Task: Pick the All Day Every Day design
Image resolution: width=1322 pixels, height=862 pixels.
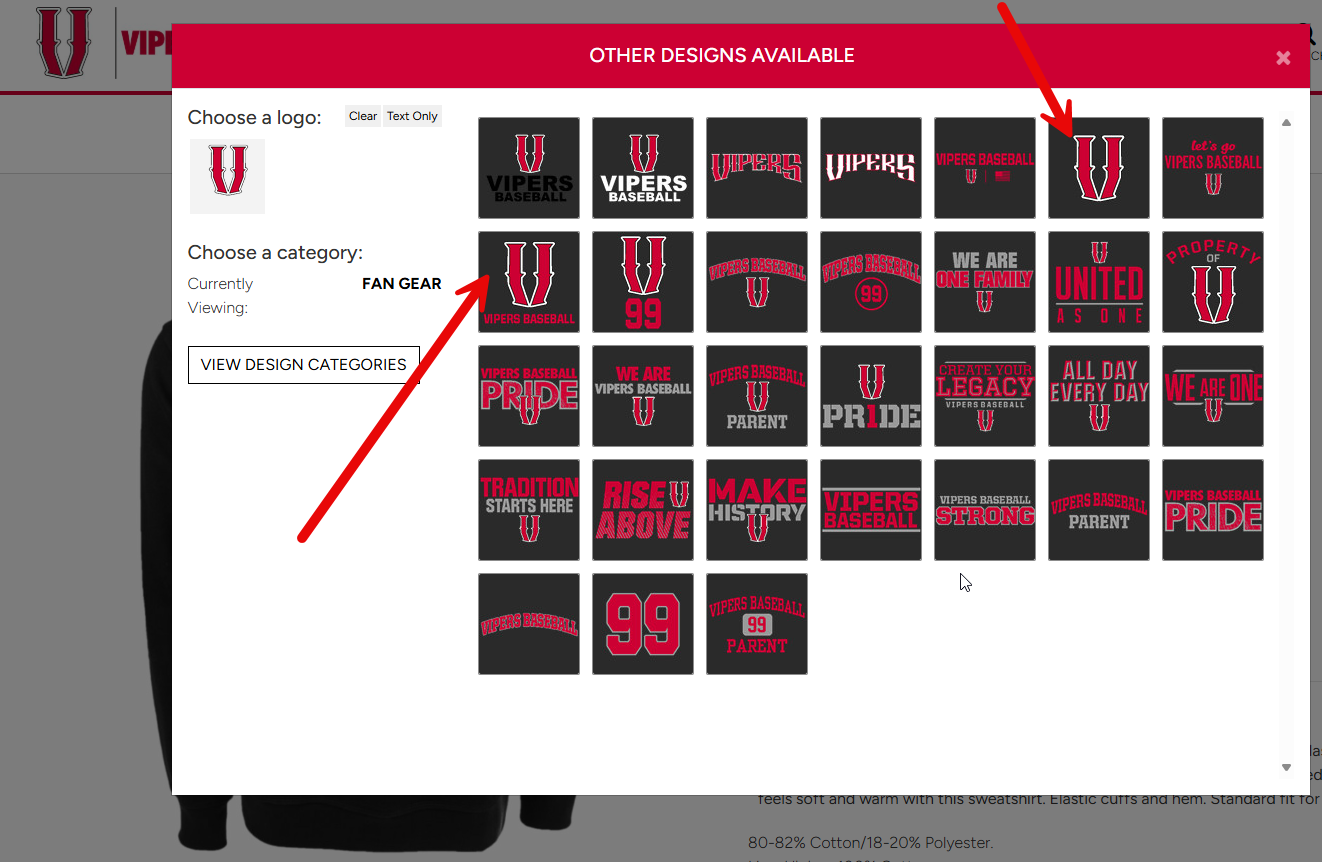Action: (1099, 396)
